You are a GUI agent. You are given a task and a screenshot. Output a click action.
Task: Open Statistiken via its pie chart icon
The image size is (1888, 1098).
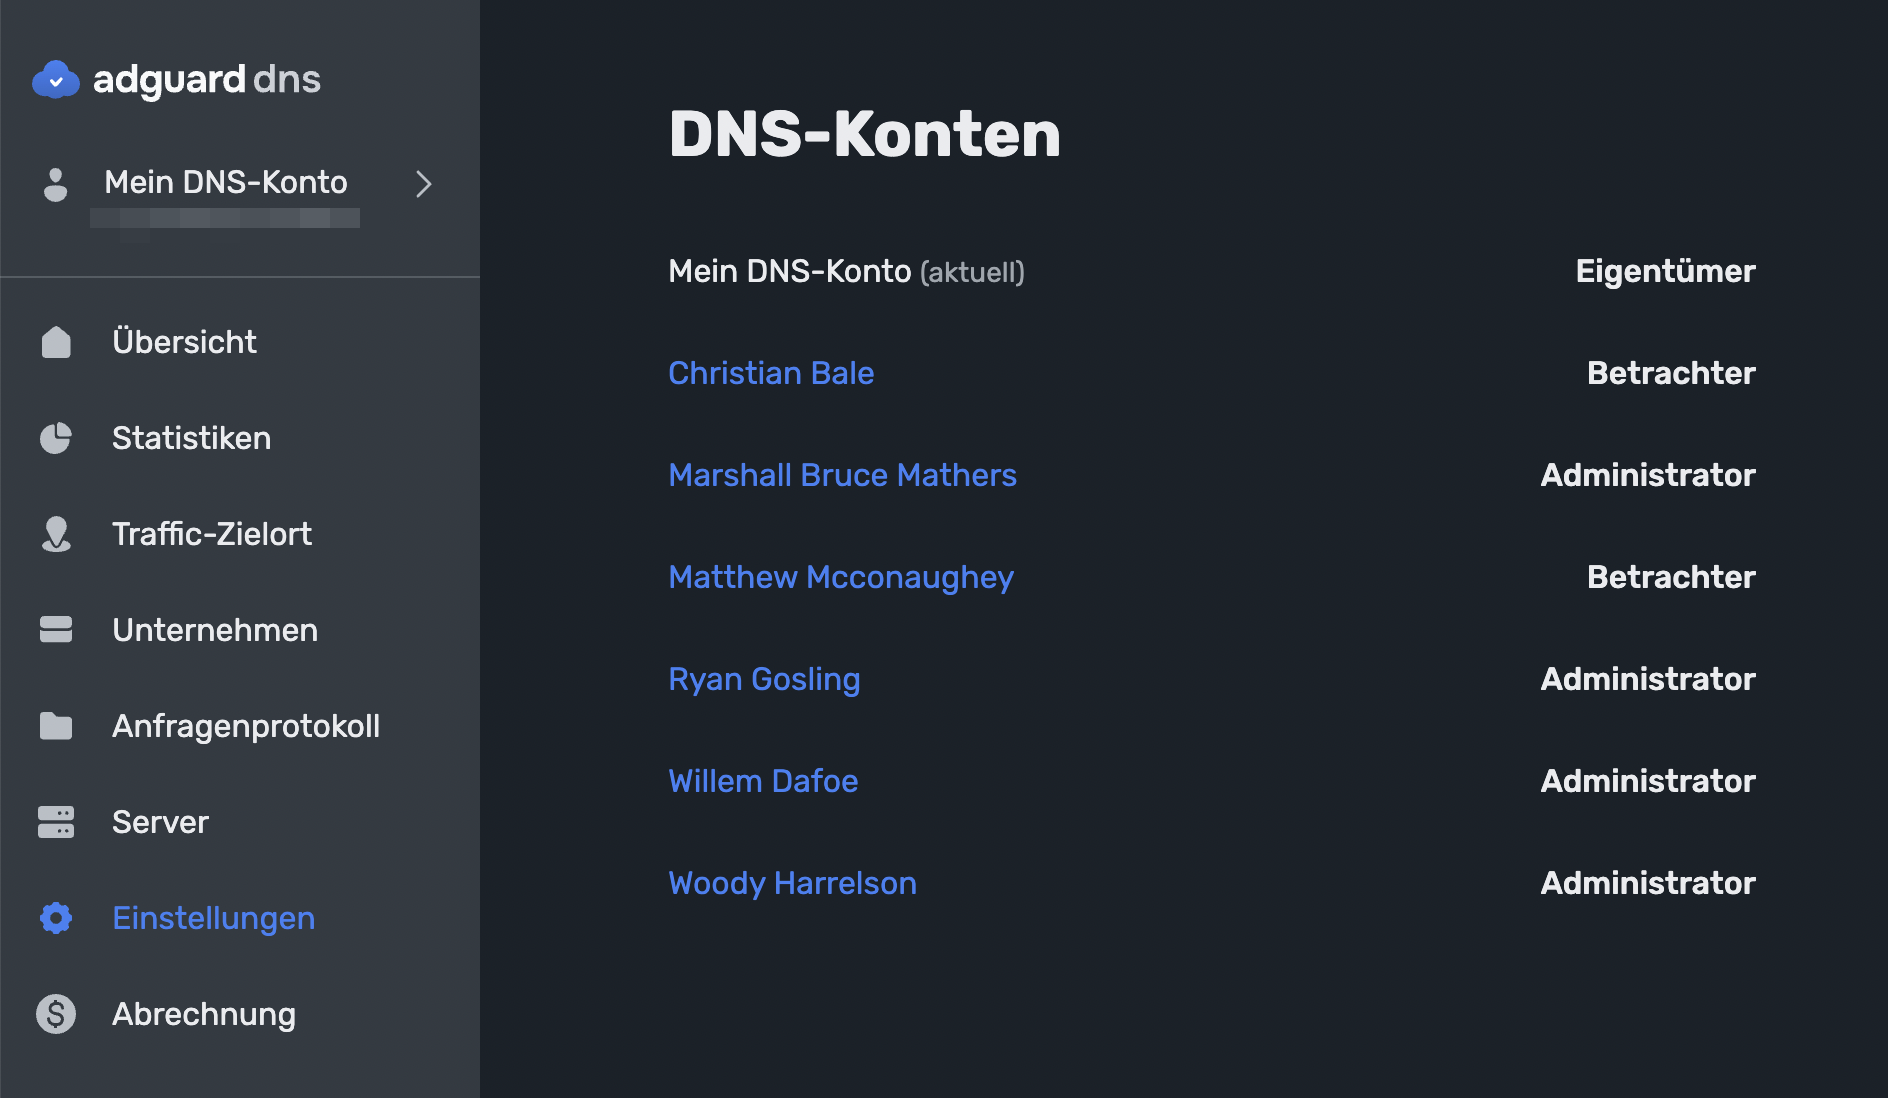(x=56, y=438)
